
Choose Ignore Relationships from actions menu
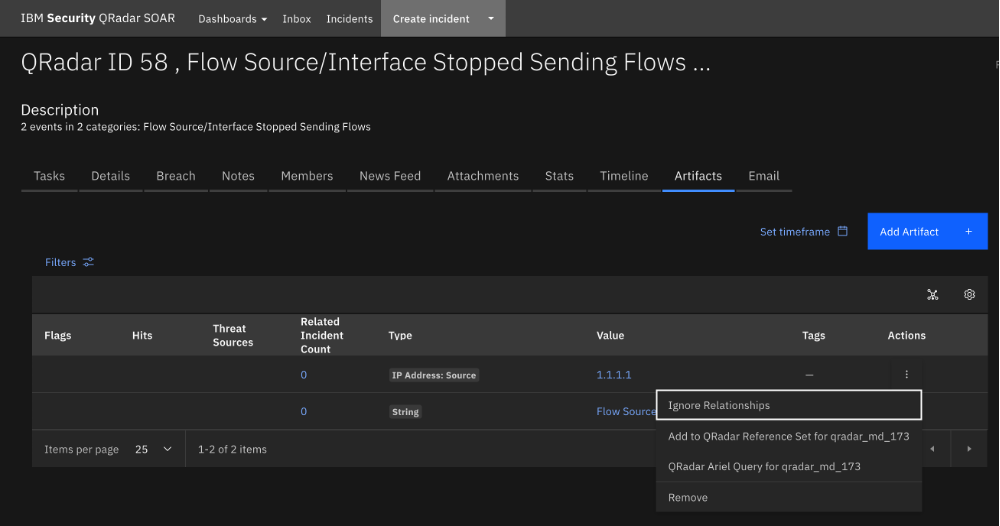coord(789,405)
